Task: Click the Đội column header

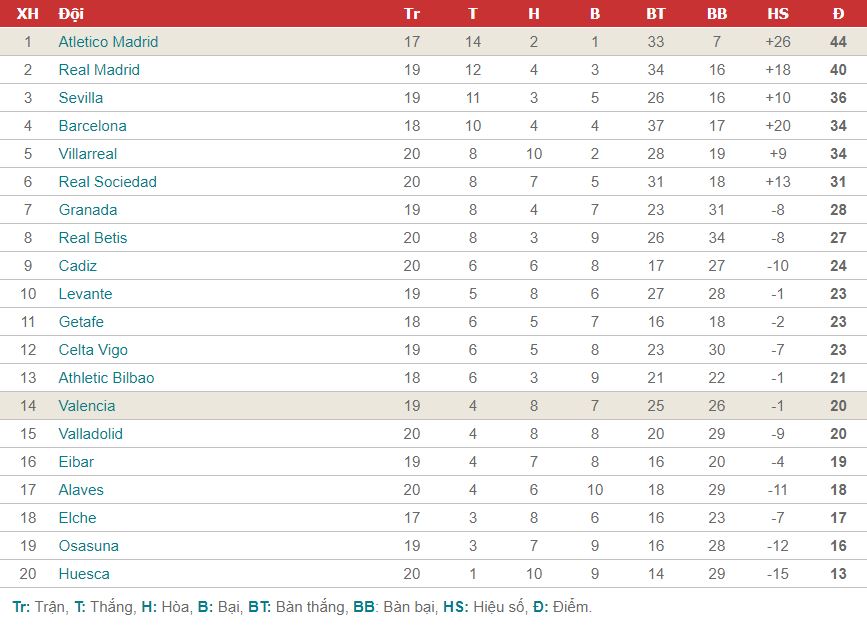Action: [x=71, y=13]
